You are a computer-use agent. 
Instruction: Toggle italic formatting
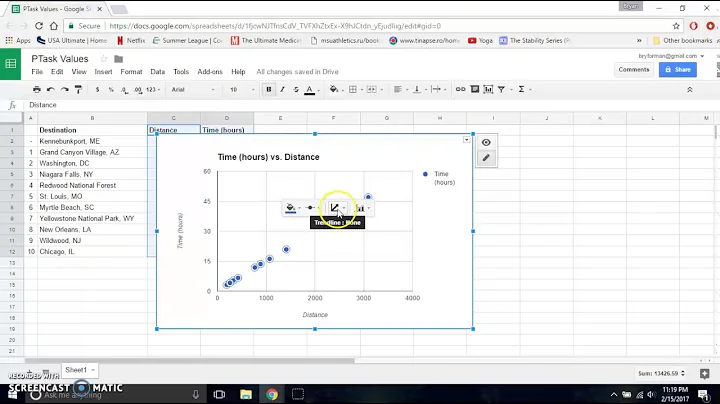click(282, 90)
